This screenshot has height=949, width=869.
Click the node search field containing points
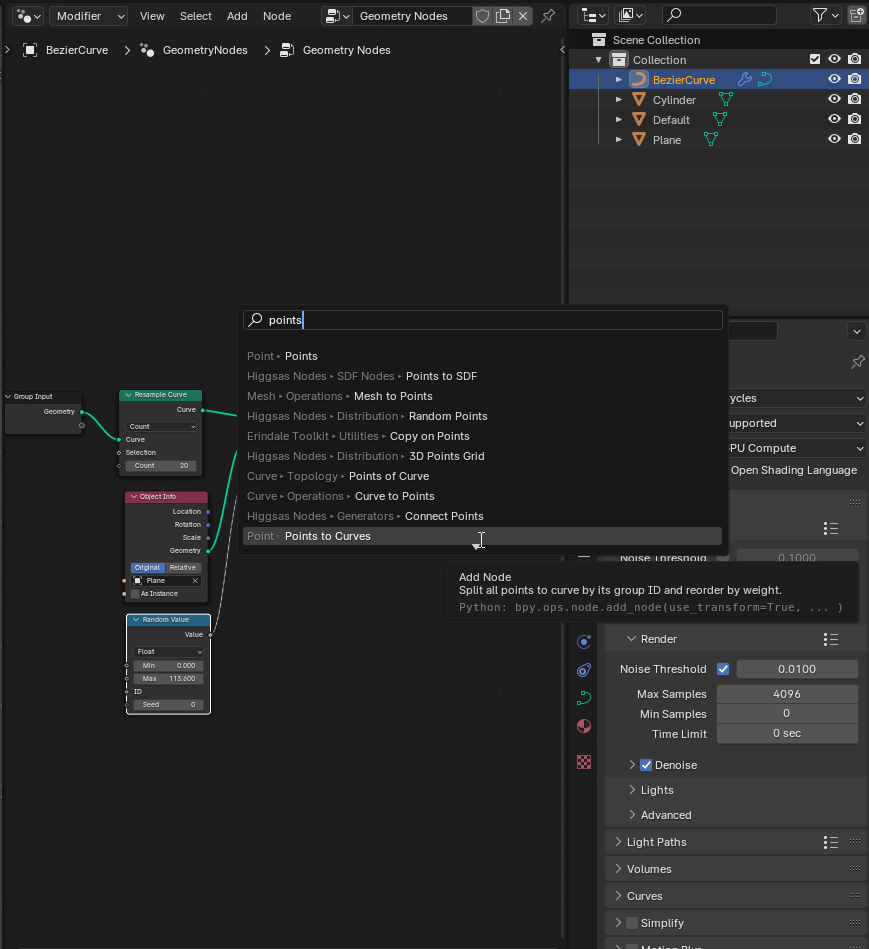pyautogui.click(x=482, y=320)
